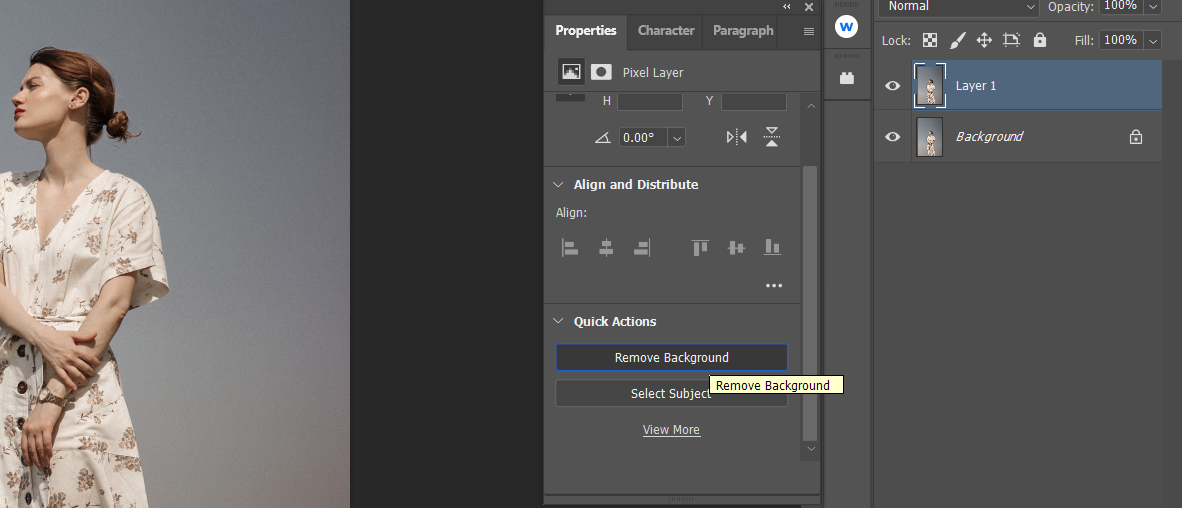Switch to the Character tab
The width and height of the screenshot is (1182, 508).
(x=666, y=31)
